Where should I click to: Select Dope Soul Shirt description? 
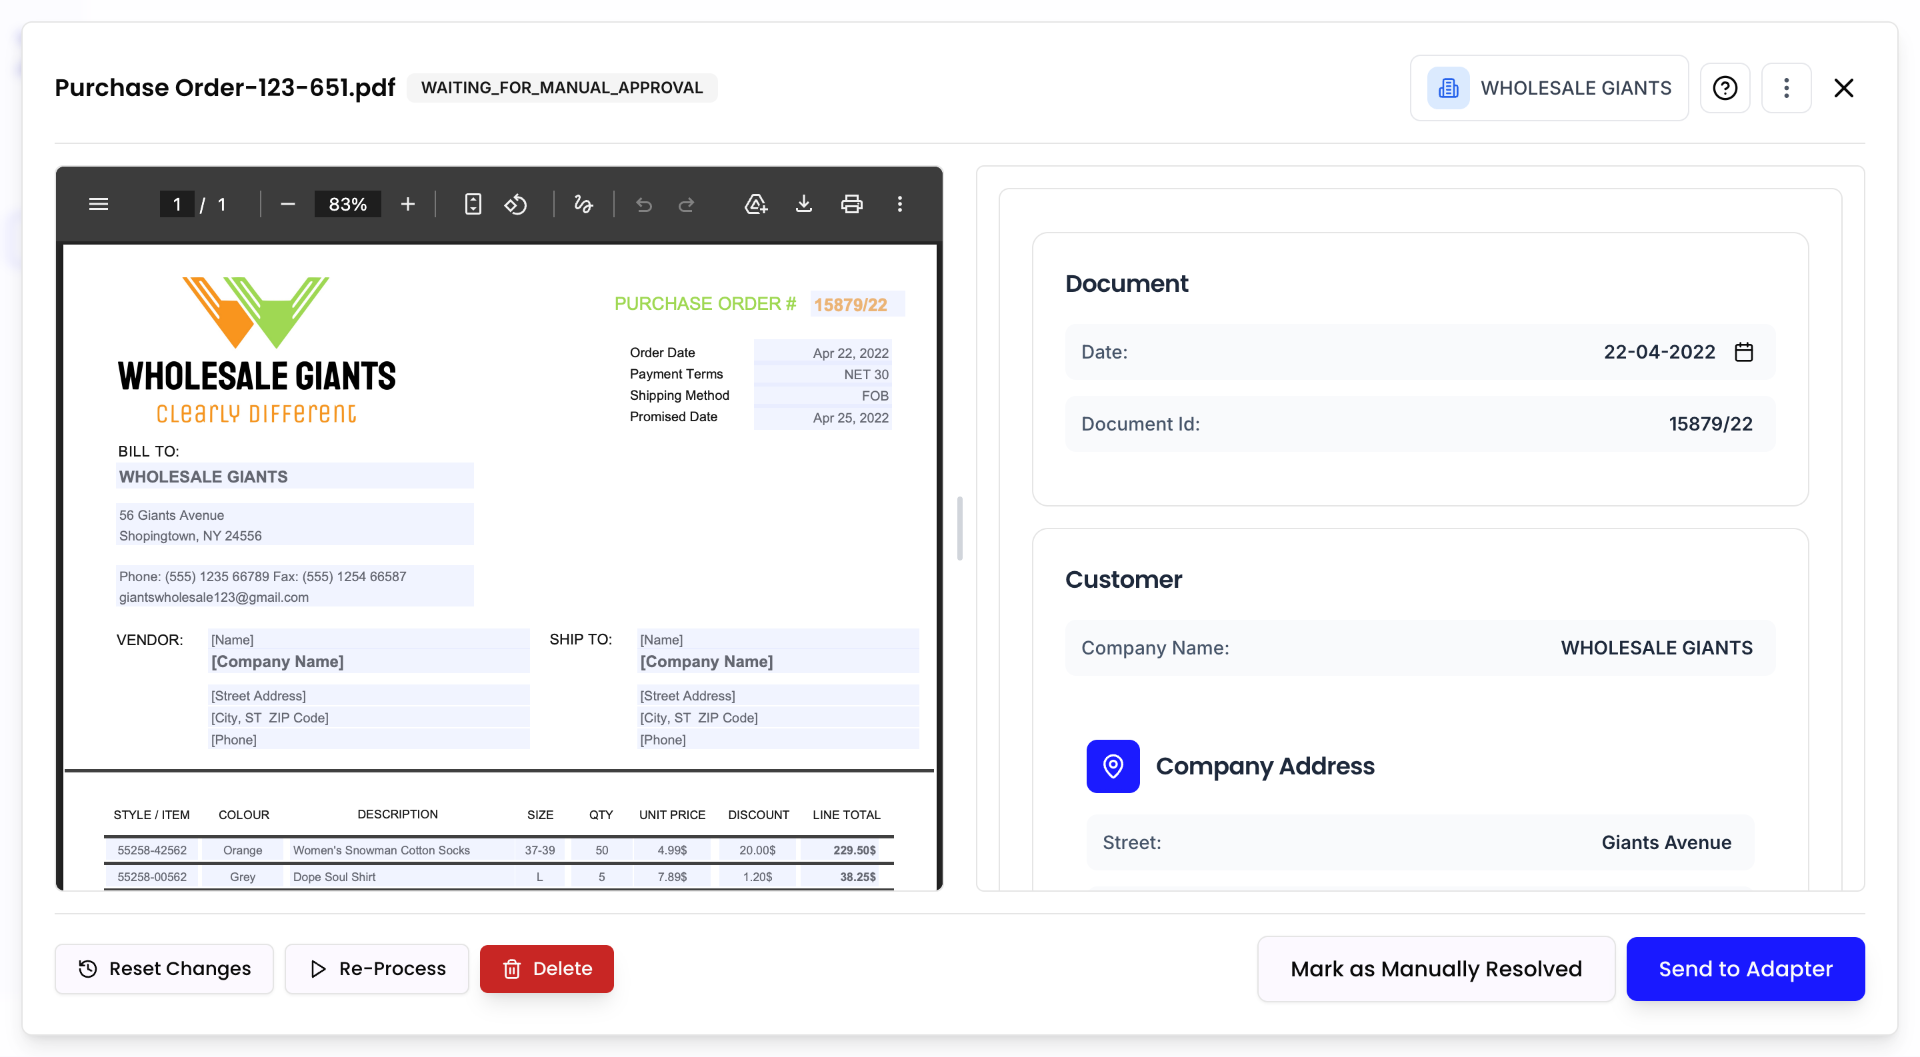(334, 877)
